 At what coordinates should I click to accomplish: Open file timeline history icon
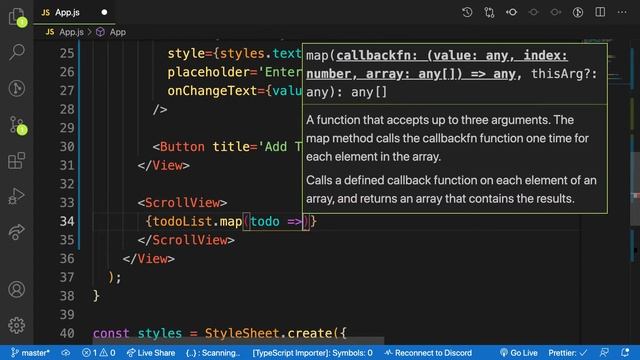pyautogui.click(x=467, y=12)
